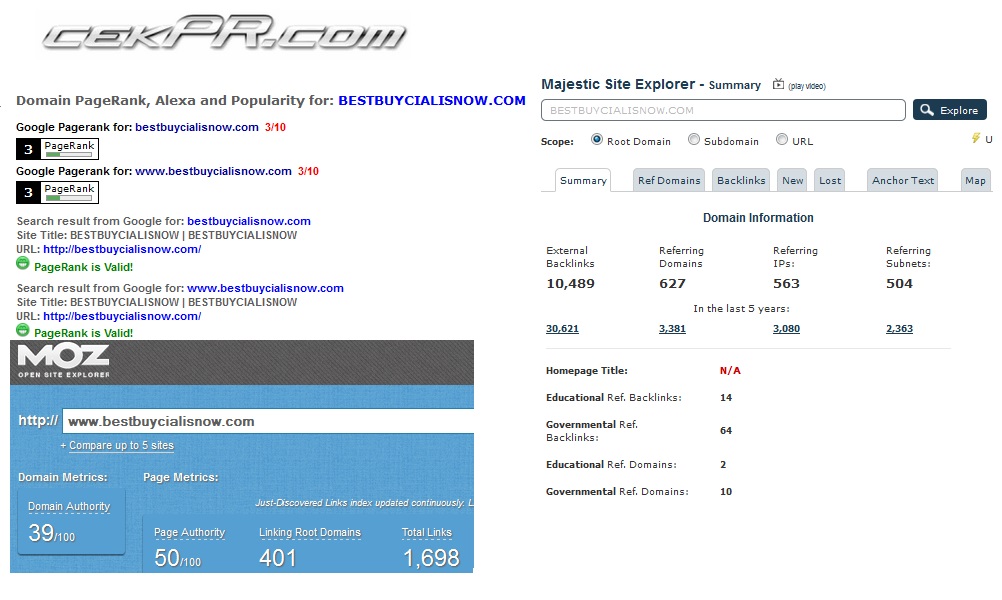Image resolution: width=1002 pixels, height=600 pixels.
Task: Click the 2,363 referring subnets link
Action: coord(899,328)
